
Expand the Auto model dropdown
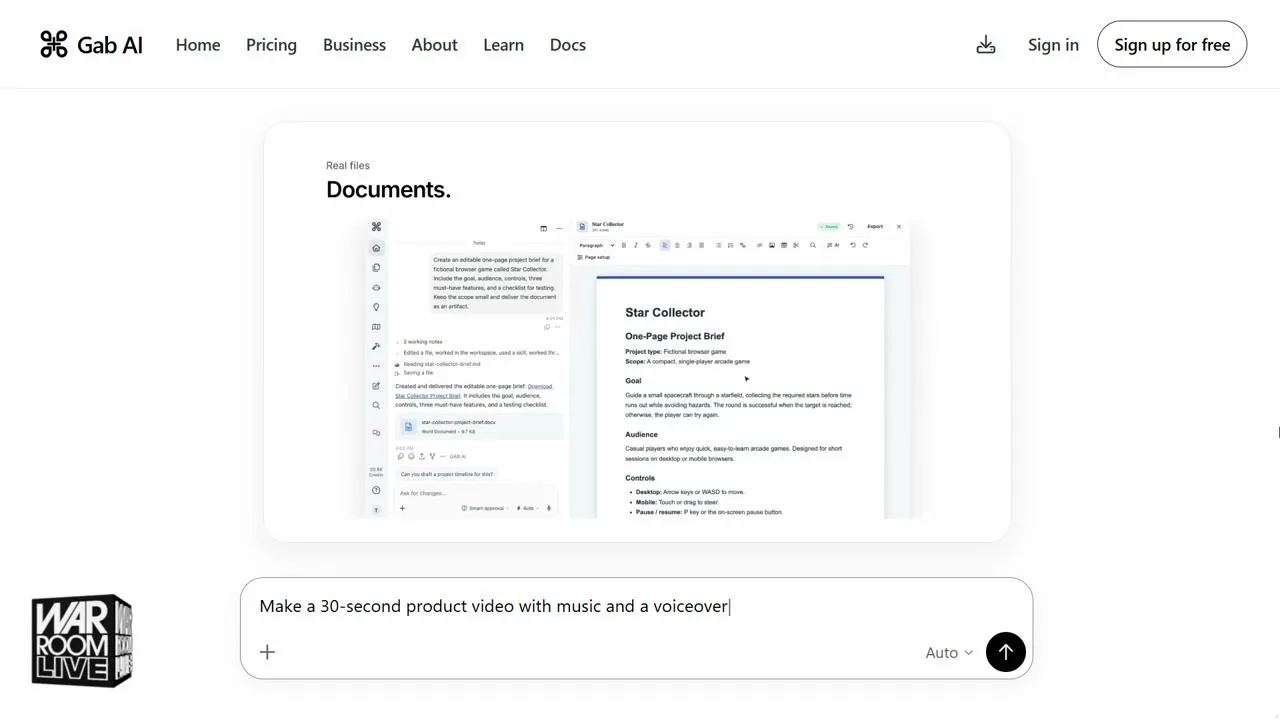point(949,652)
